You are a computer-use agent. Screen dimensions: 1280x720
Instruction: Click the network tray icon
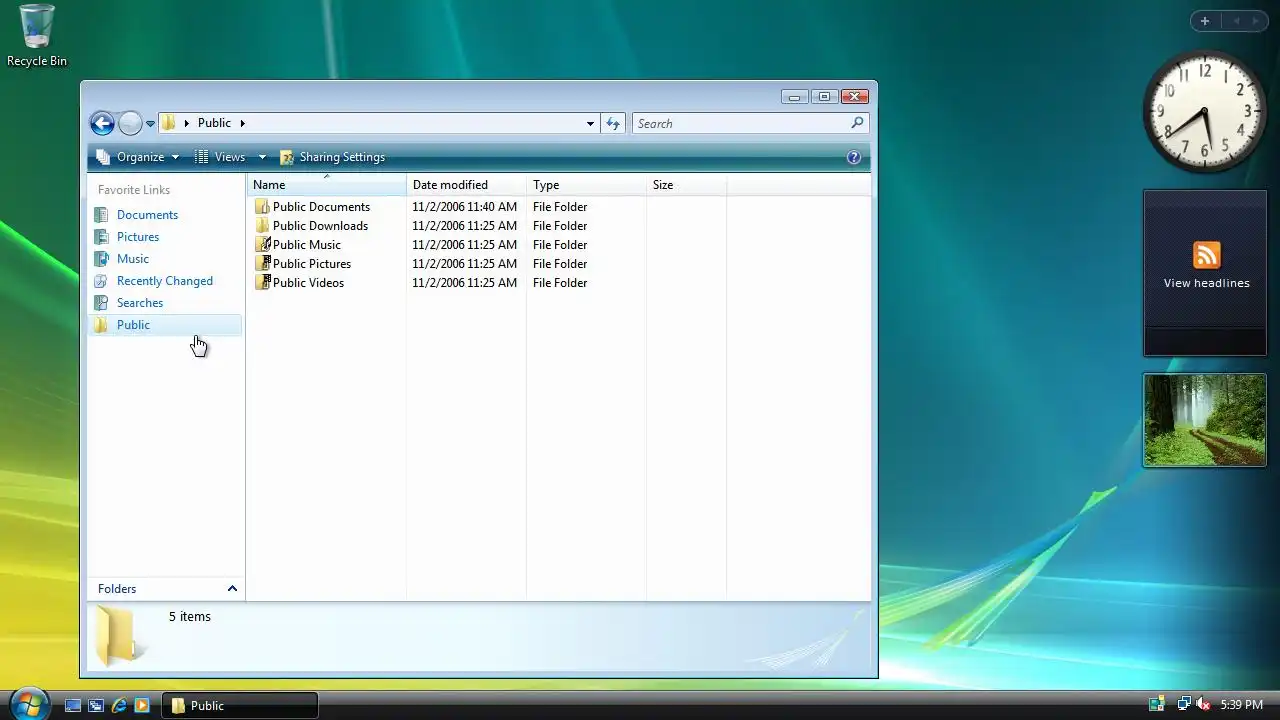coord(1184,705)
